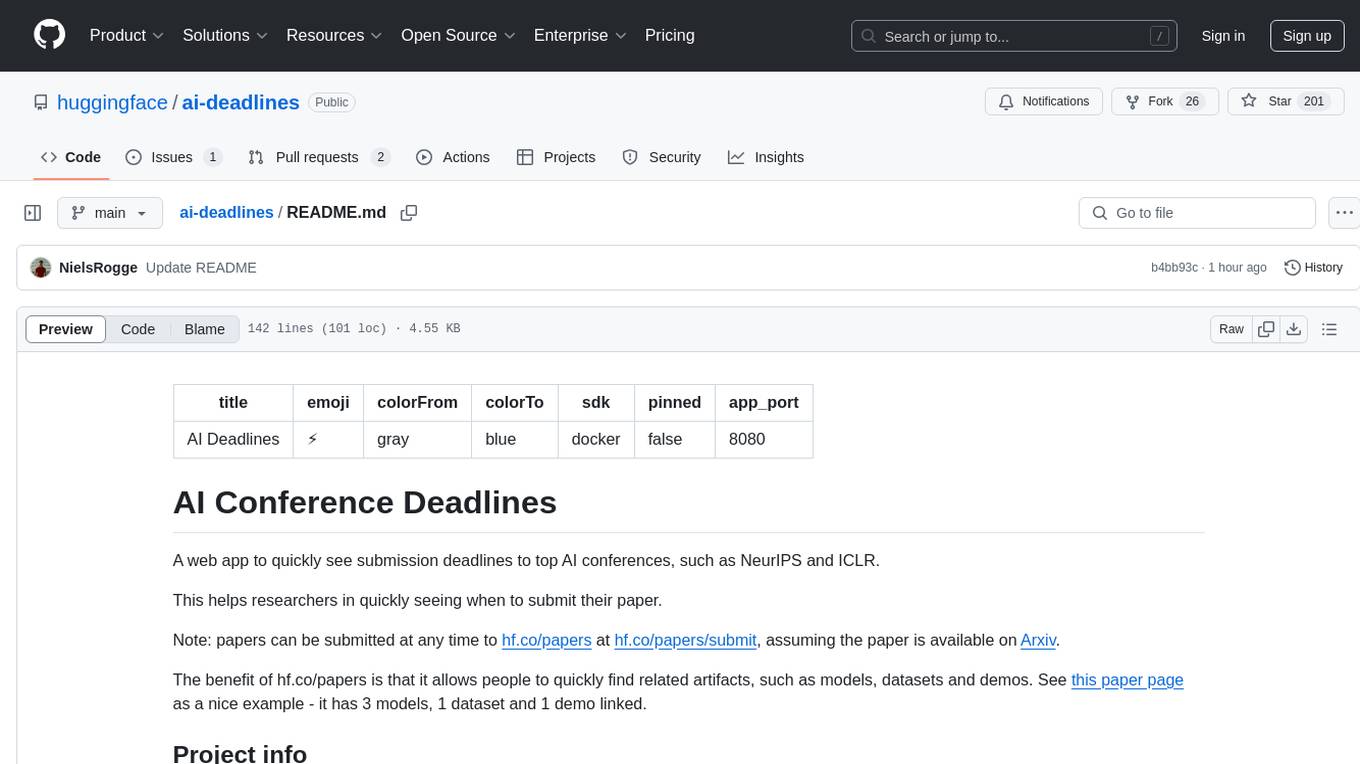Screen dimensions: 1360x764
Task: Switch to Blame view
Action: point(204,329)
